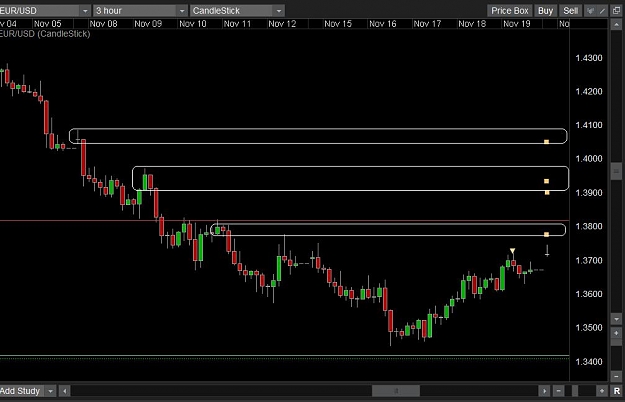
Task: Click the time-axis zoom slider handle
Action: coord(575,391)
